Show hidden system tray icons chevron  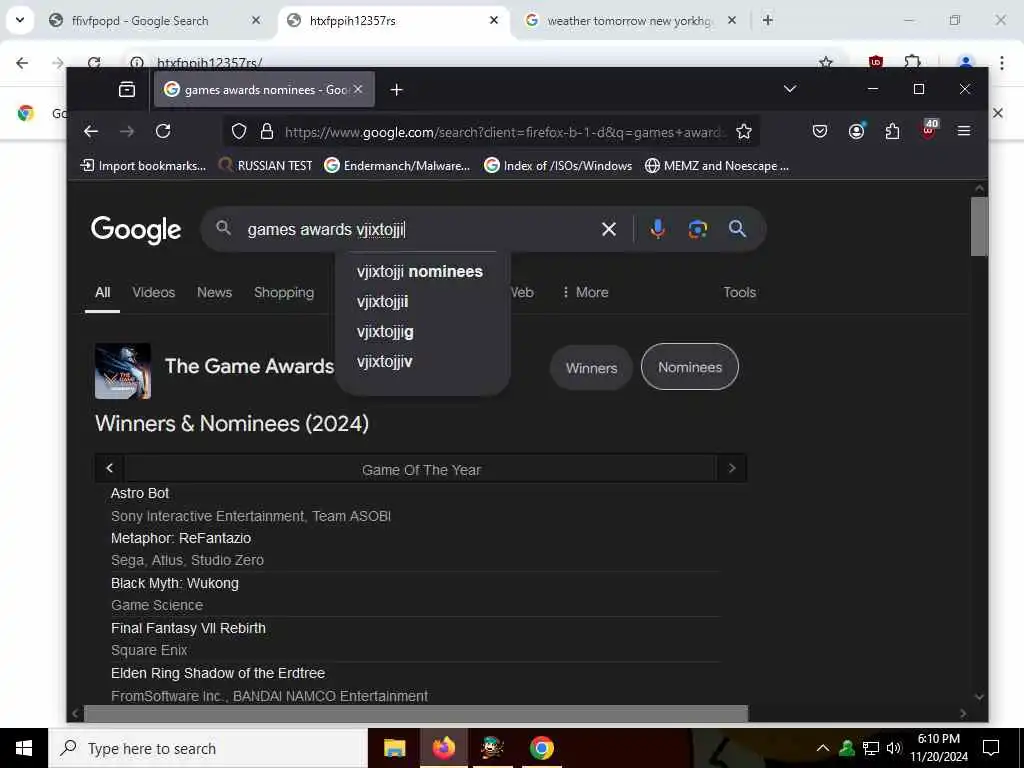[x=823, y=748]
